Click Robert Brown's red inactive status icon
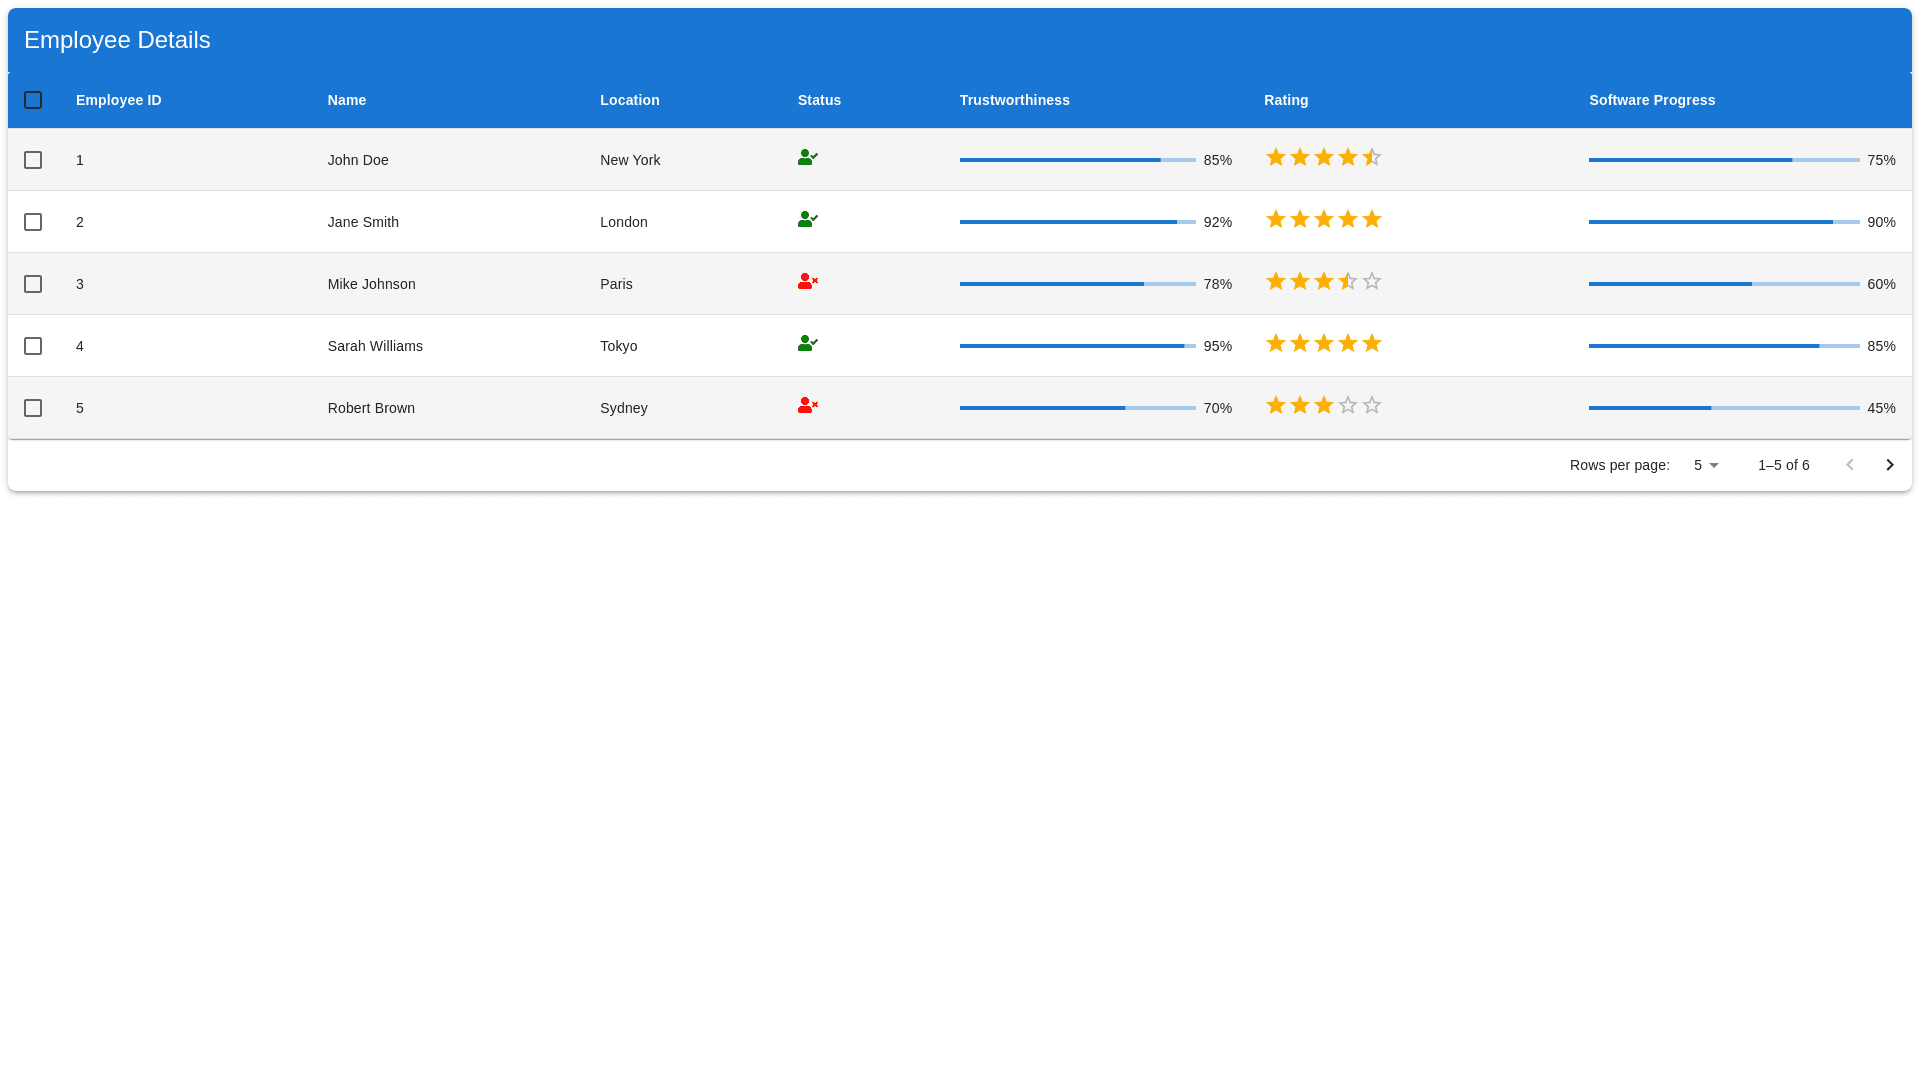The height and width of the screenshot is (1080, 1920). [x=807, y=406]
